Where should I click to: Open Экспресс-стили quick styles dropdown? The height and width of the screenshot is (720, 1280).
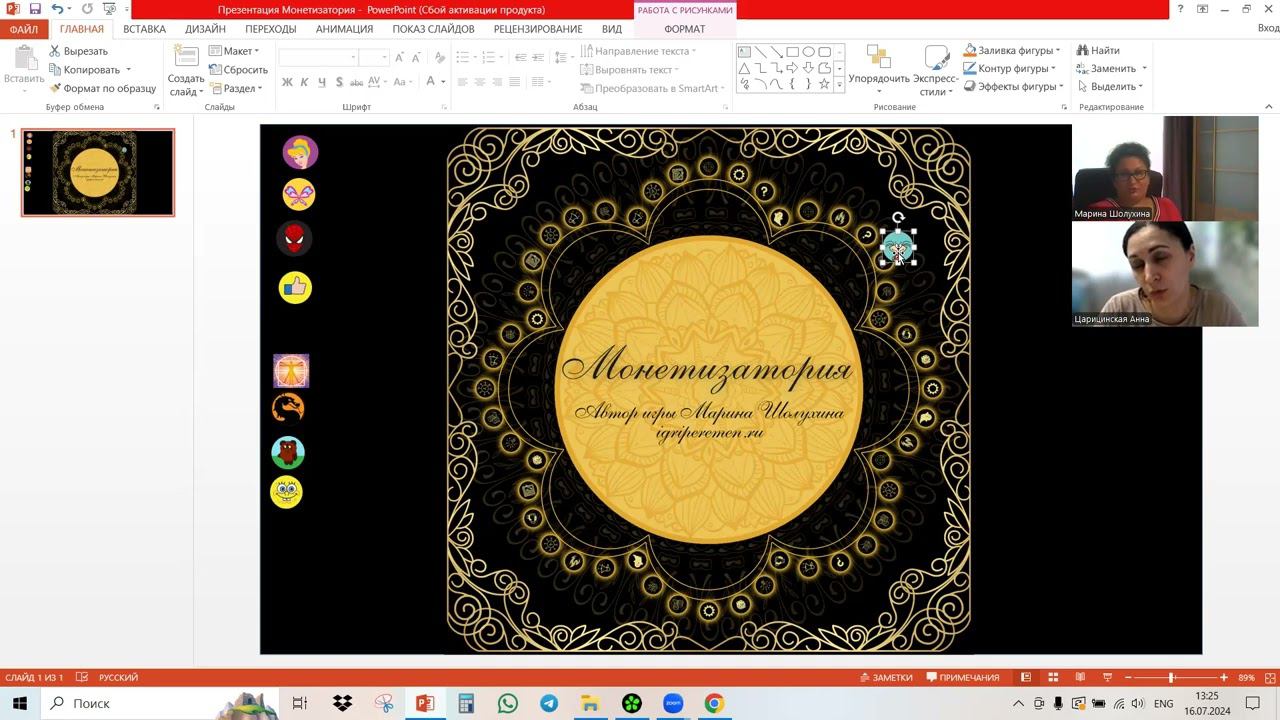(936, 70)
